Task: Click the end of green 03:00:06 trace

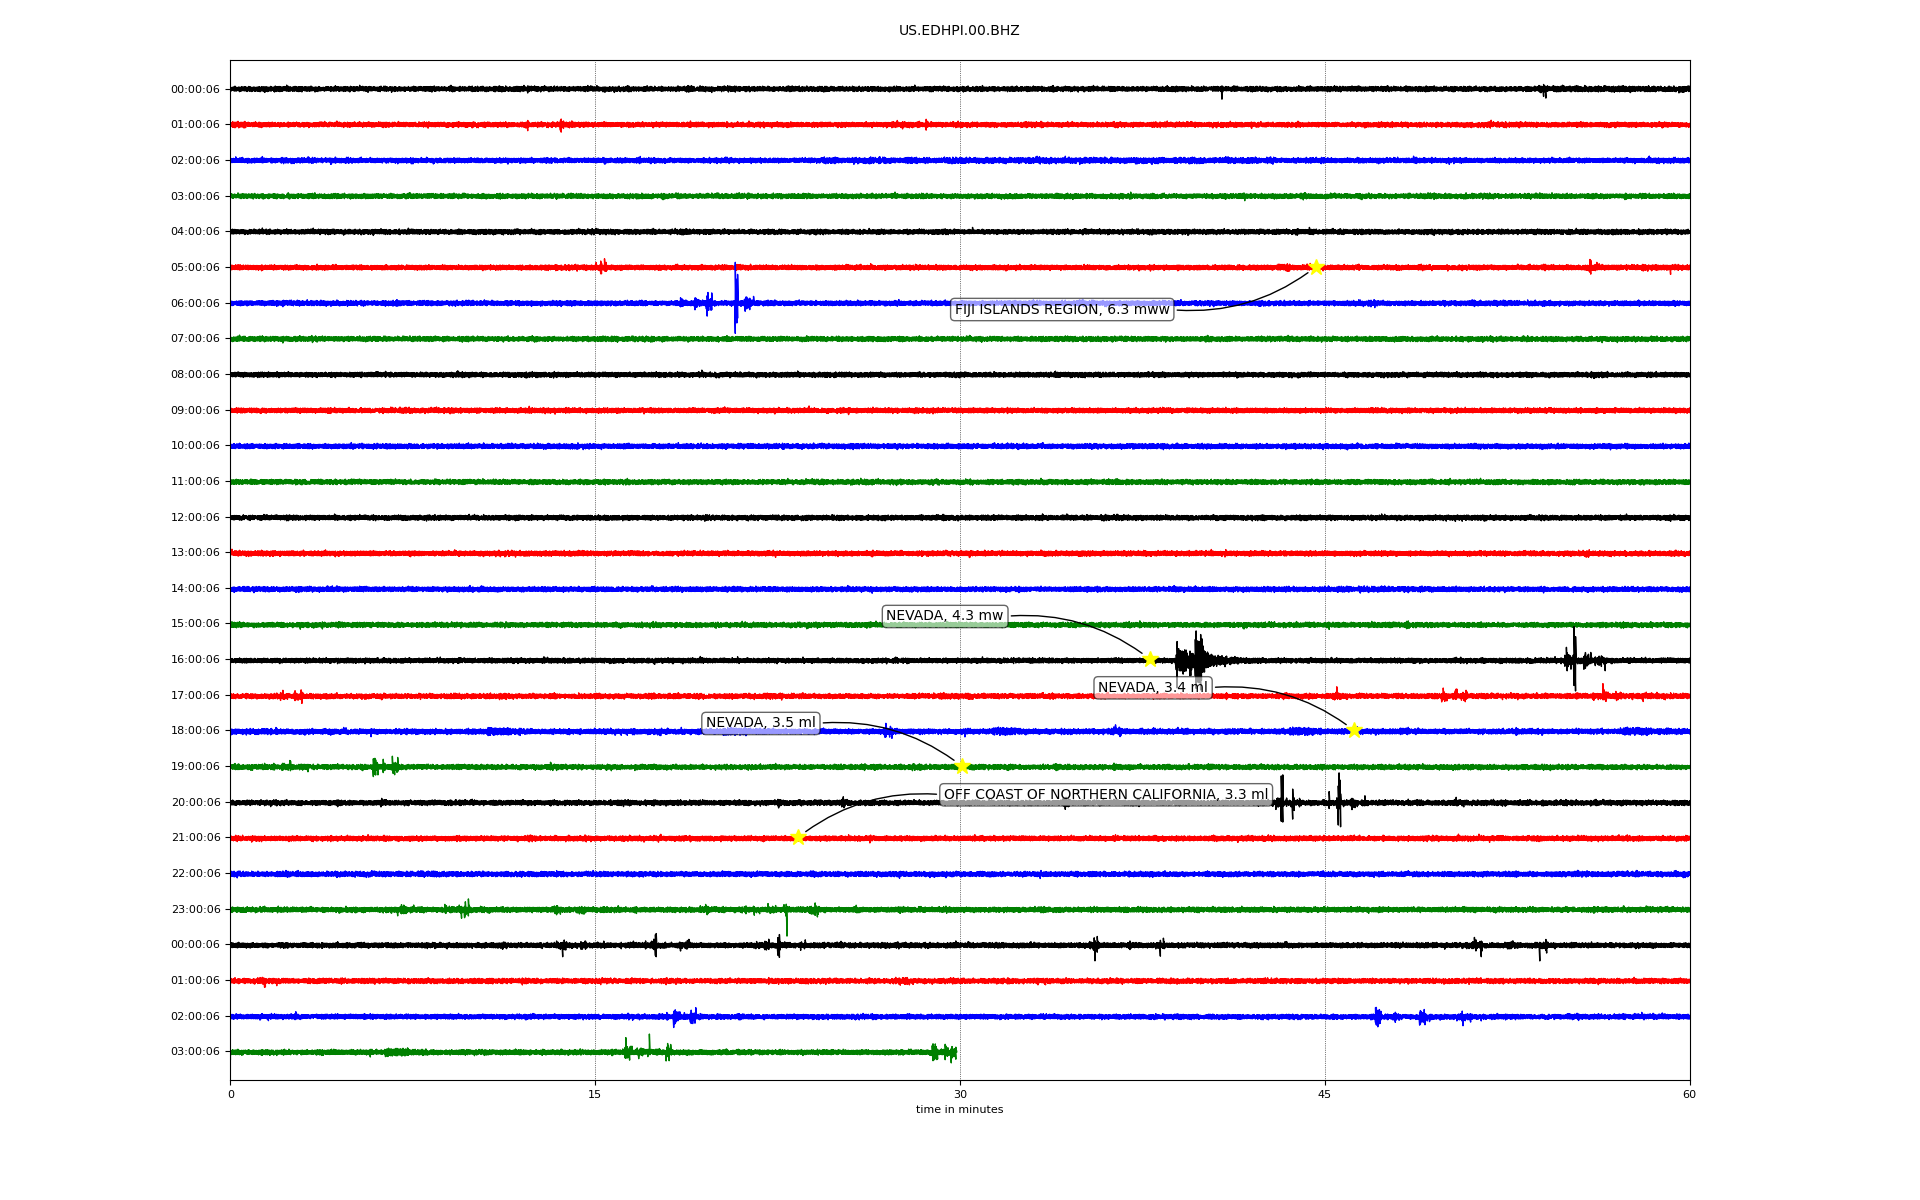Action: click(x=955, y=1052)
